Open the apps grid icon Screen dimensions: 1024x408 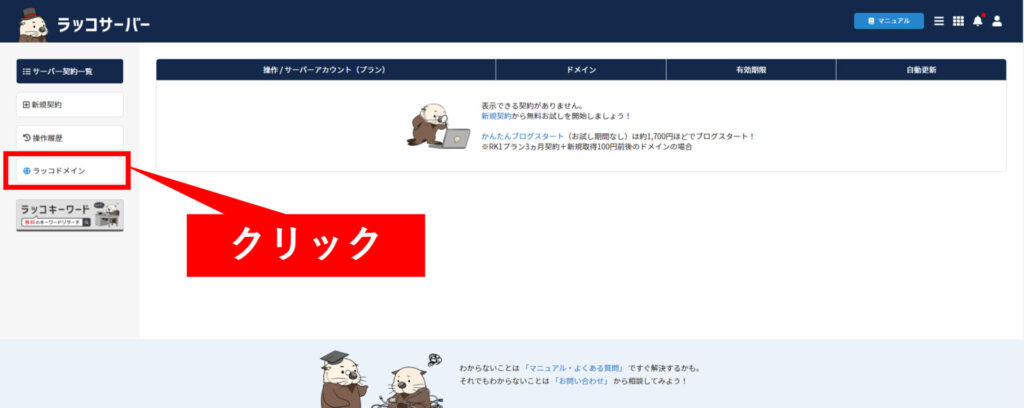[958, 21]
